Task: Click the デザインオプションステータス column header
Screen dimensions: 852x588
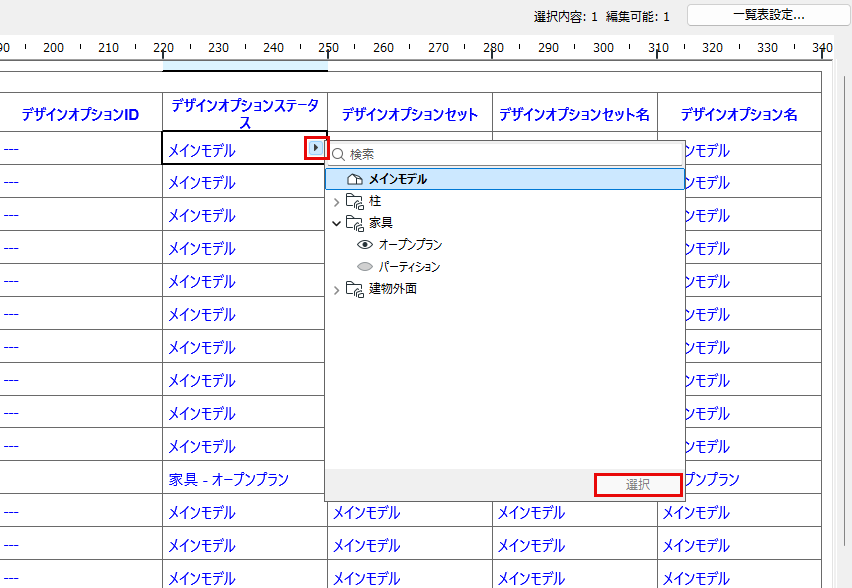Action: (x=245, y=112)
